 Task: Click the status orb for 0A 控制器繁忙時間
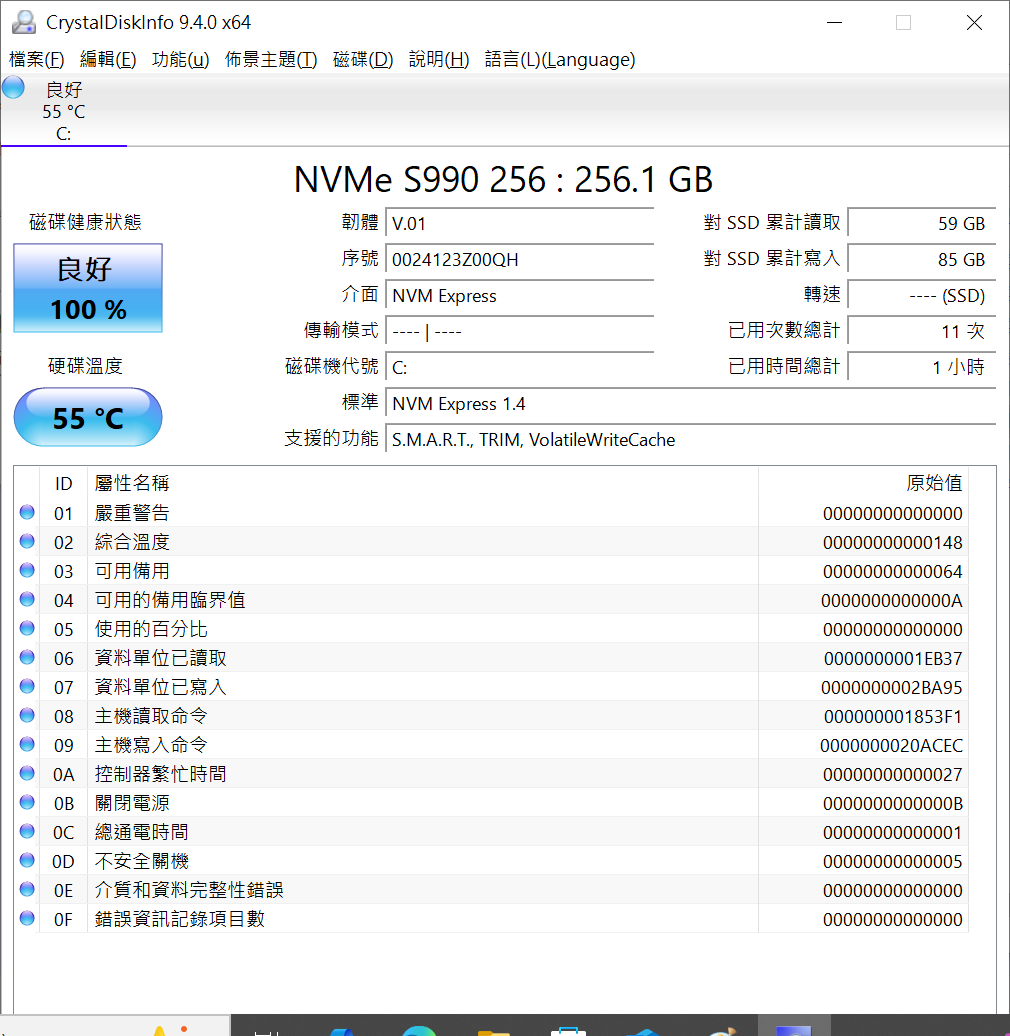[x=27, y=774]
